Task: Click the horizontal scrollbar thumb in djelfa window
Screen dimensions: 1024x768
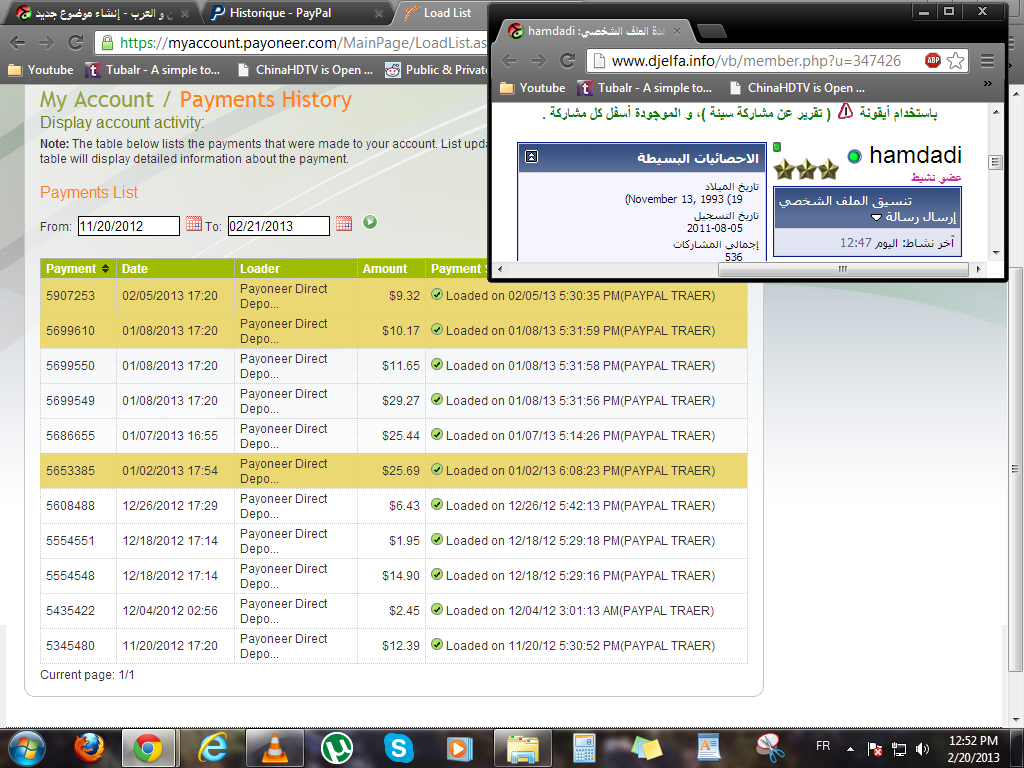Action: click(842, 269)
